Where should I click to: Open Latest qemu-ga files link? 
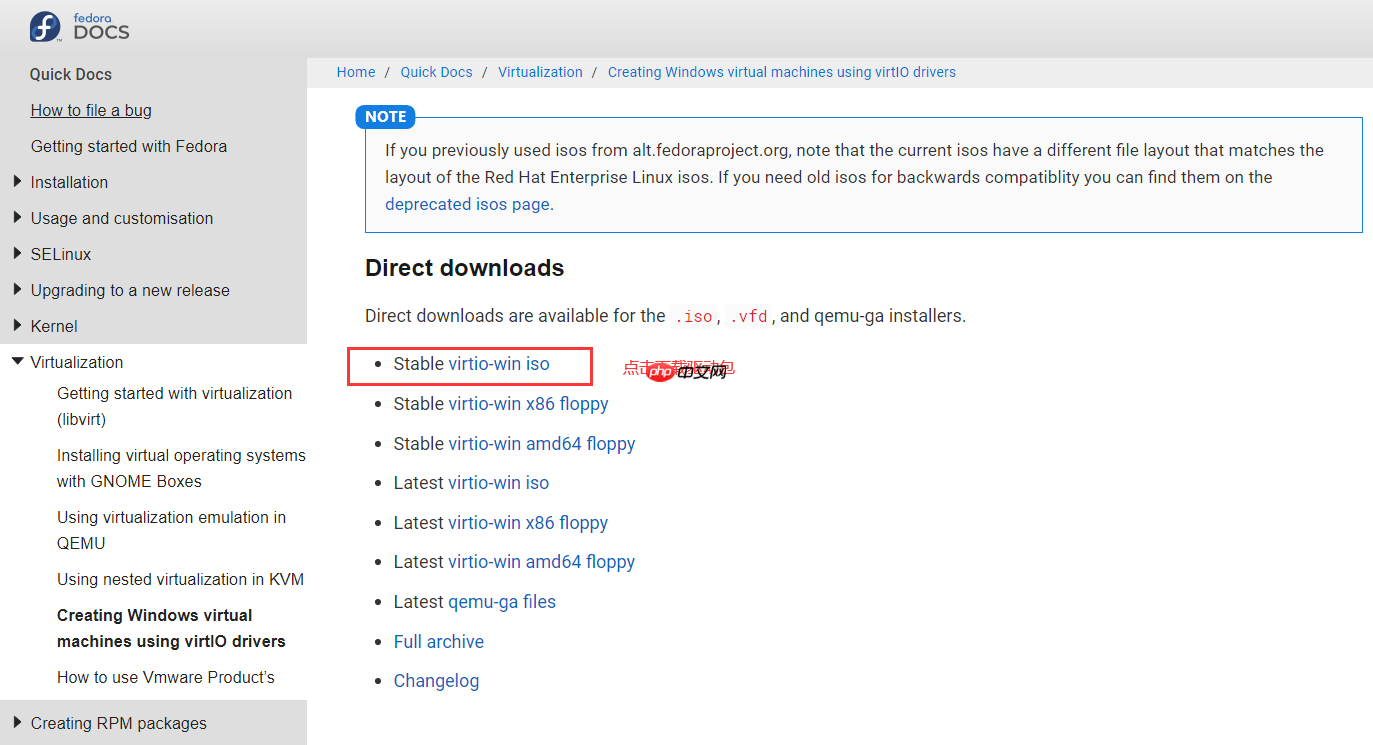502,602
